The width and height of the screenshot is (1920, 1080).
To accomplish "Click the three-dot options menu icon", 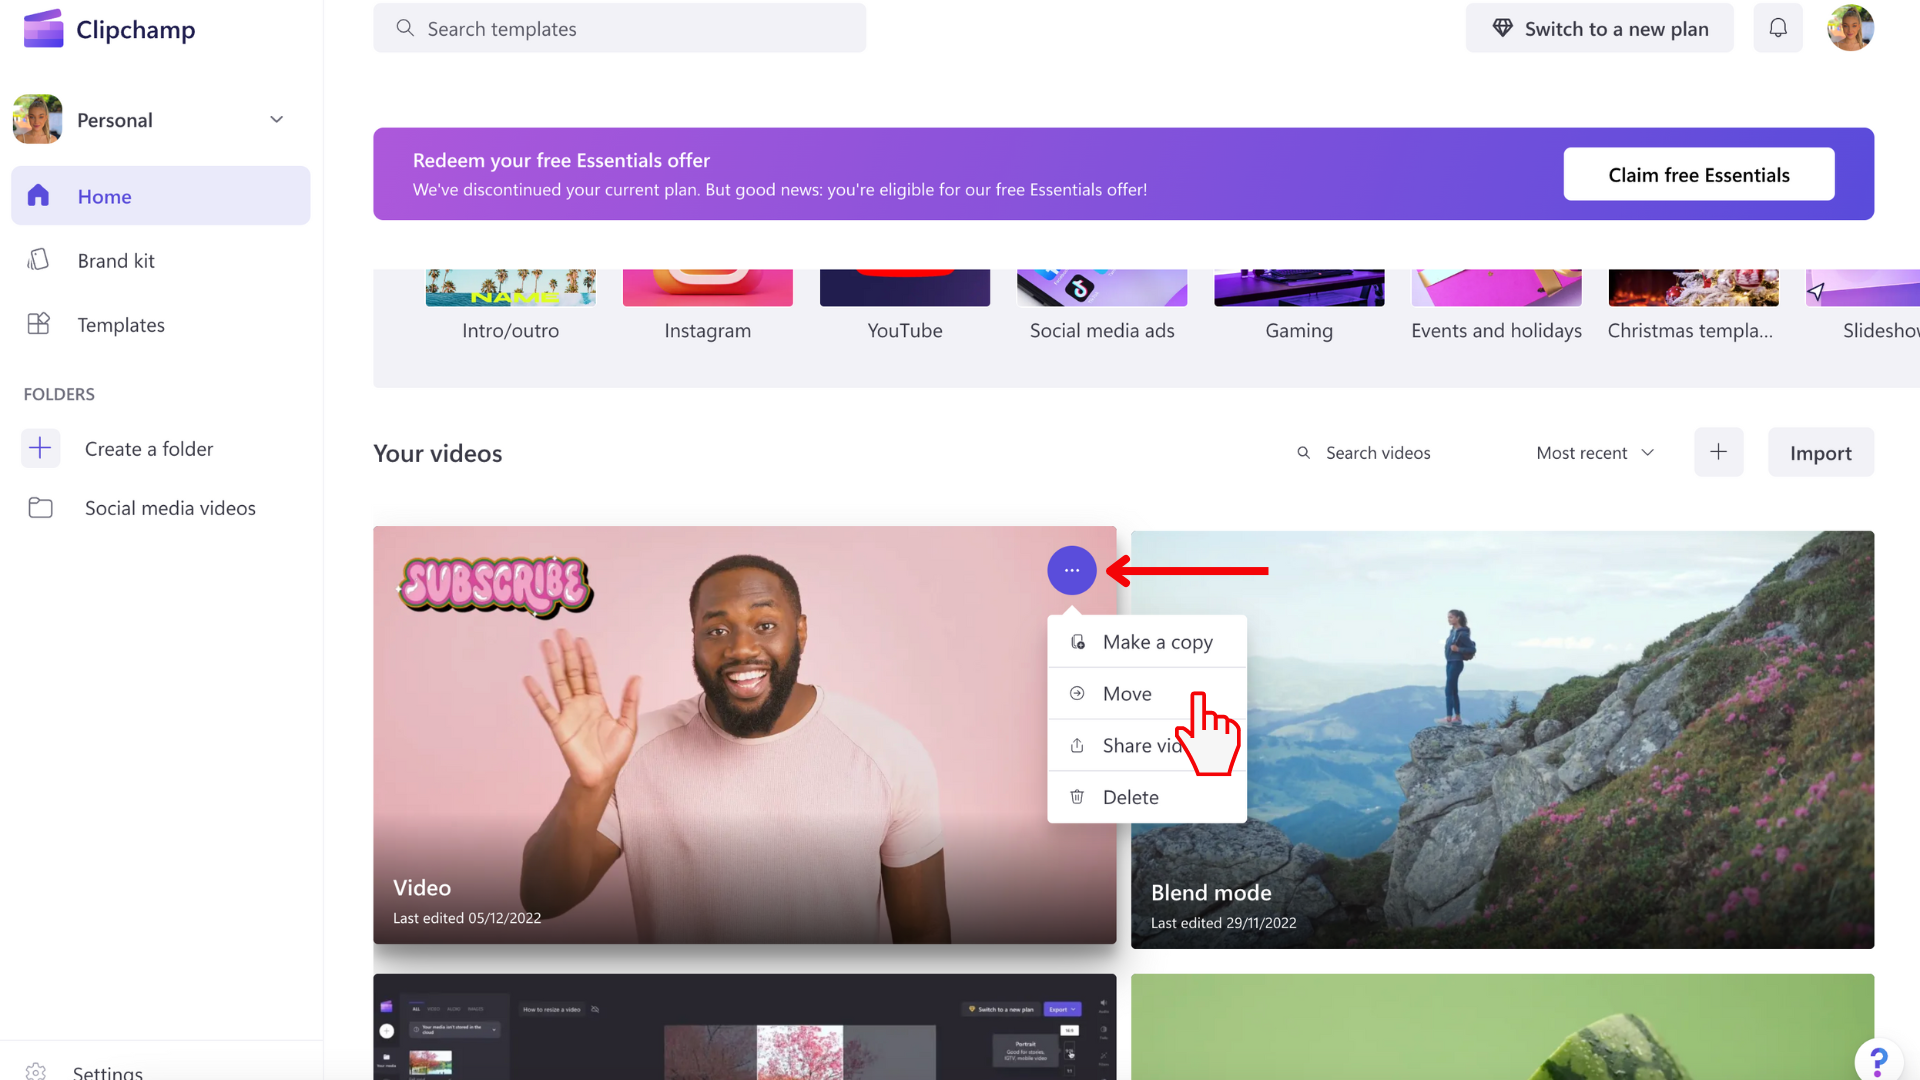I will pos(1071,570).
